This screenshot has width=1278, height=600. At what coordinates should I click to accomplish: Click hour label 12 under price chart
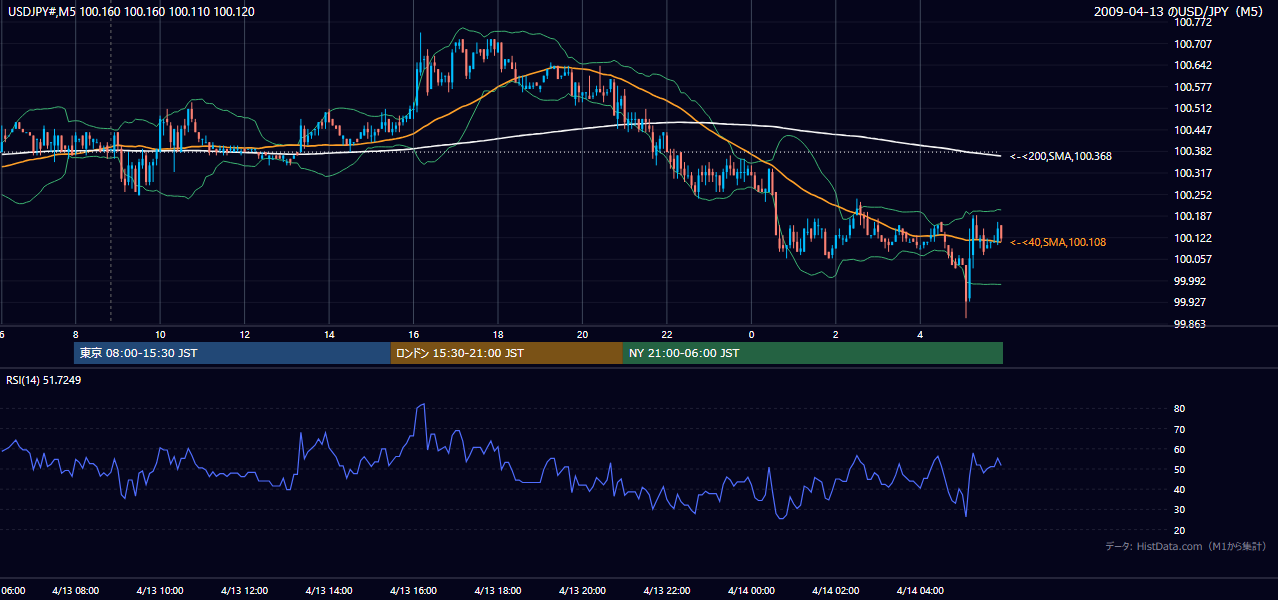point(245,334)
